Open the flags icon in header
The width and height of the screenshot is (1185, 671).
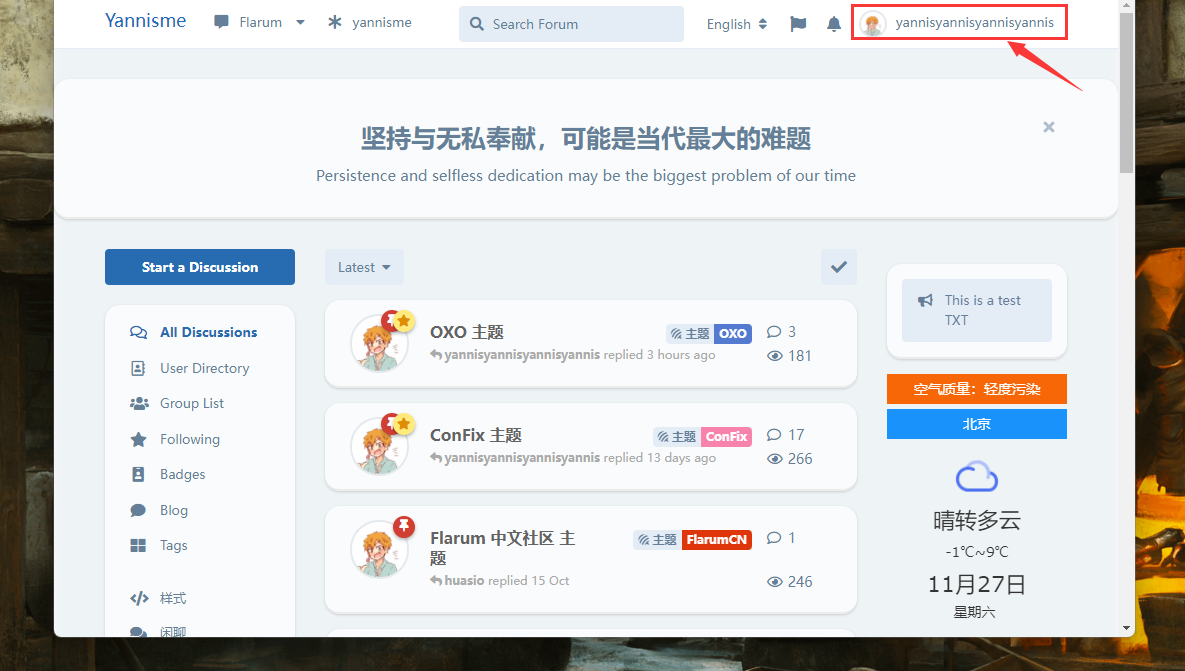[x=798, y=24]
